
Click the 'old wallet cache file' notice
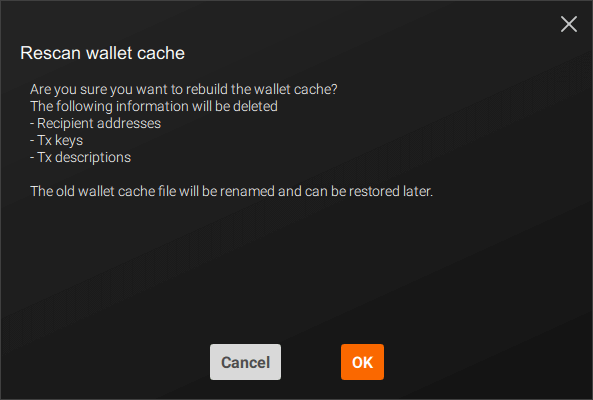tap(231, 191)
